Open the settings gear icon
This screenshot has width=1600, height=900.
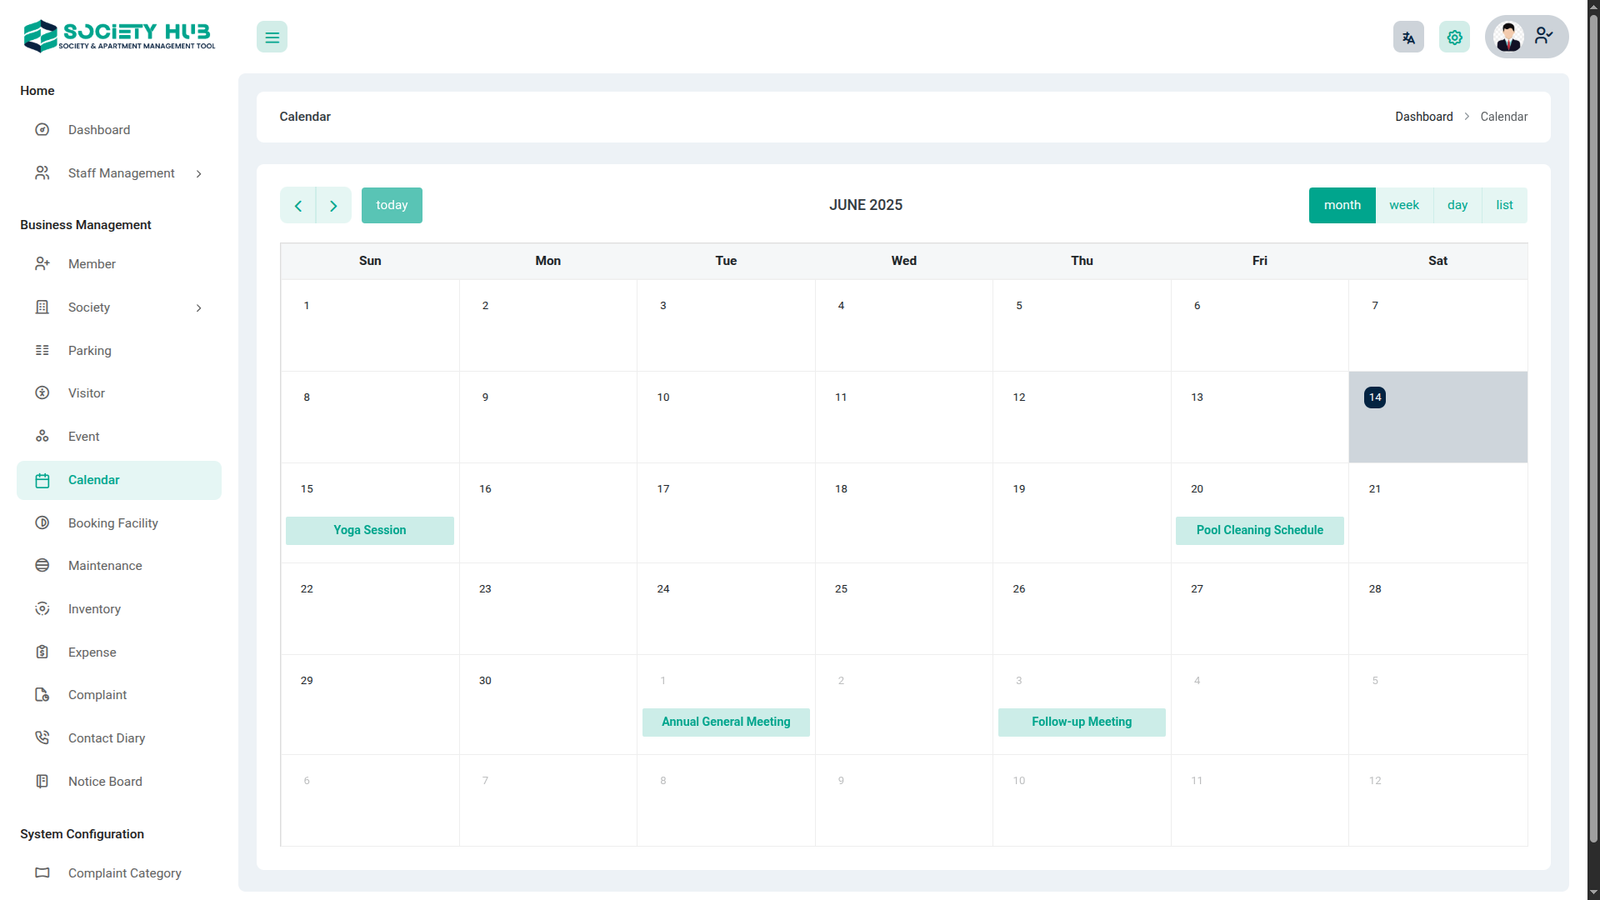(x=1454, y=37)
